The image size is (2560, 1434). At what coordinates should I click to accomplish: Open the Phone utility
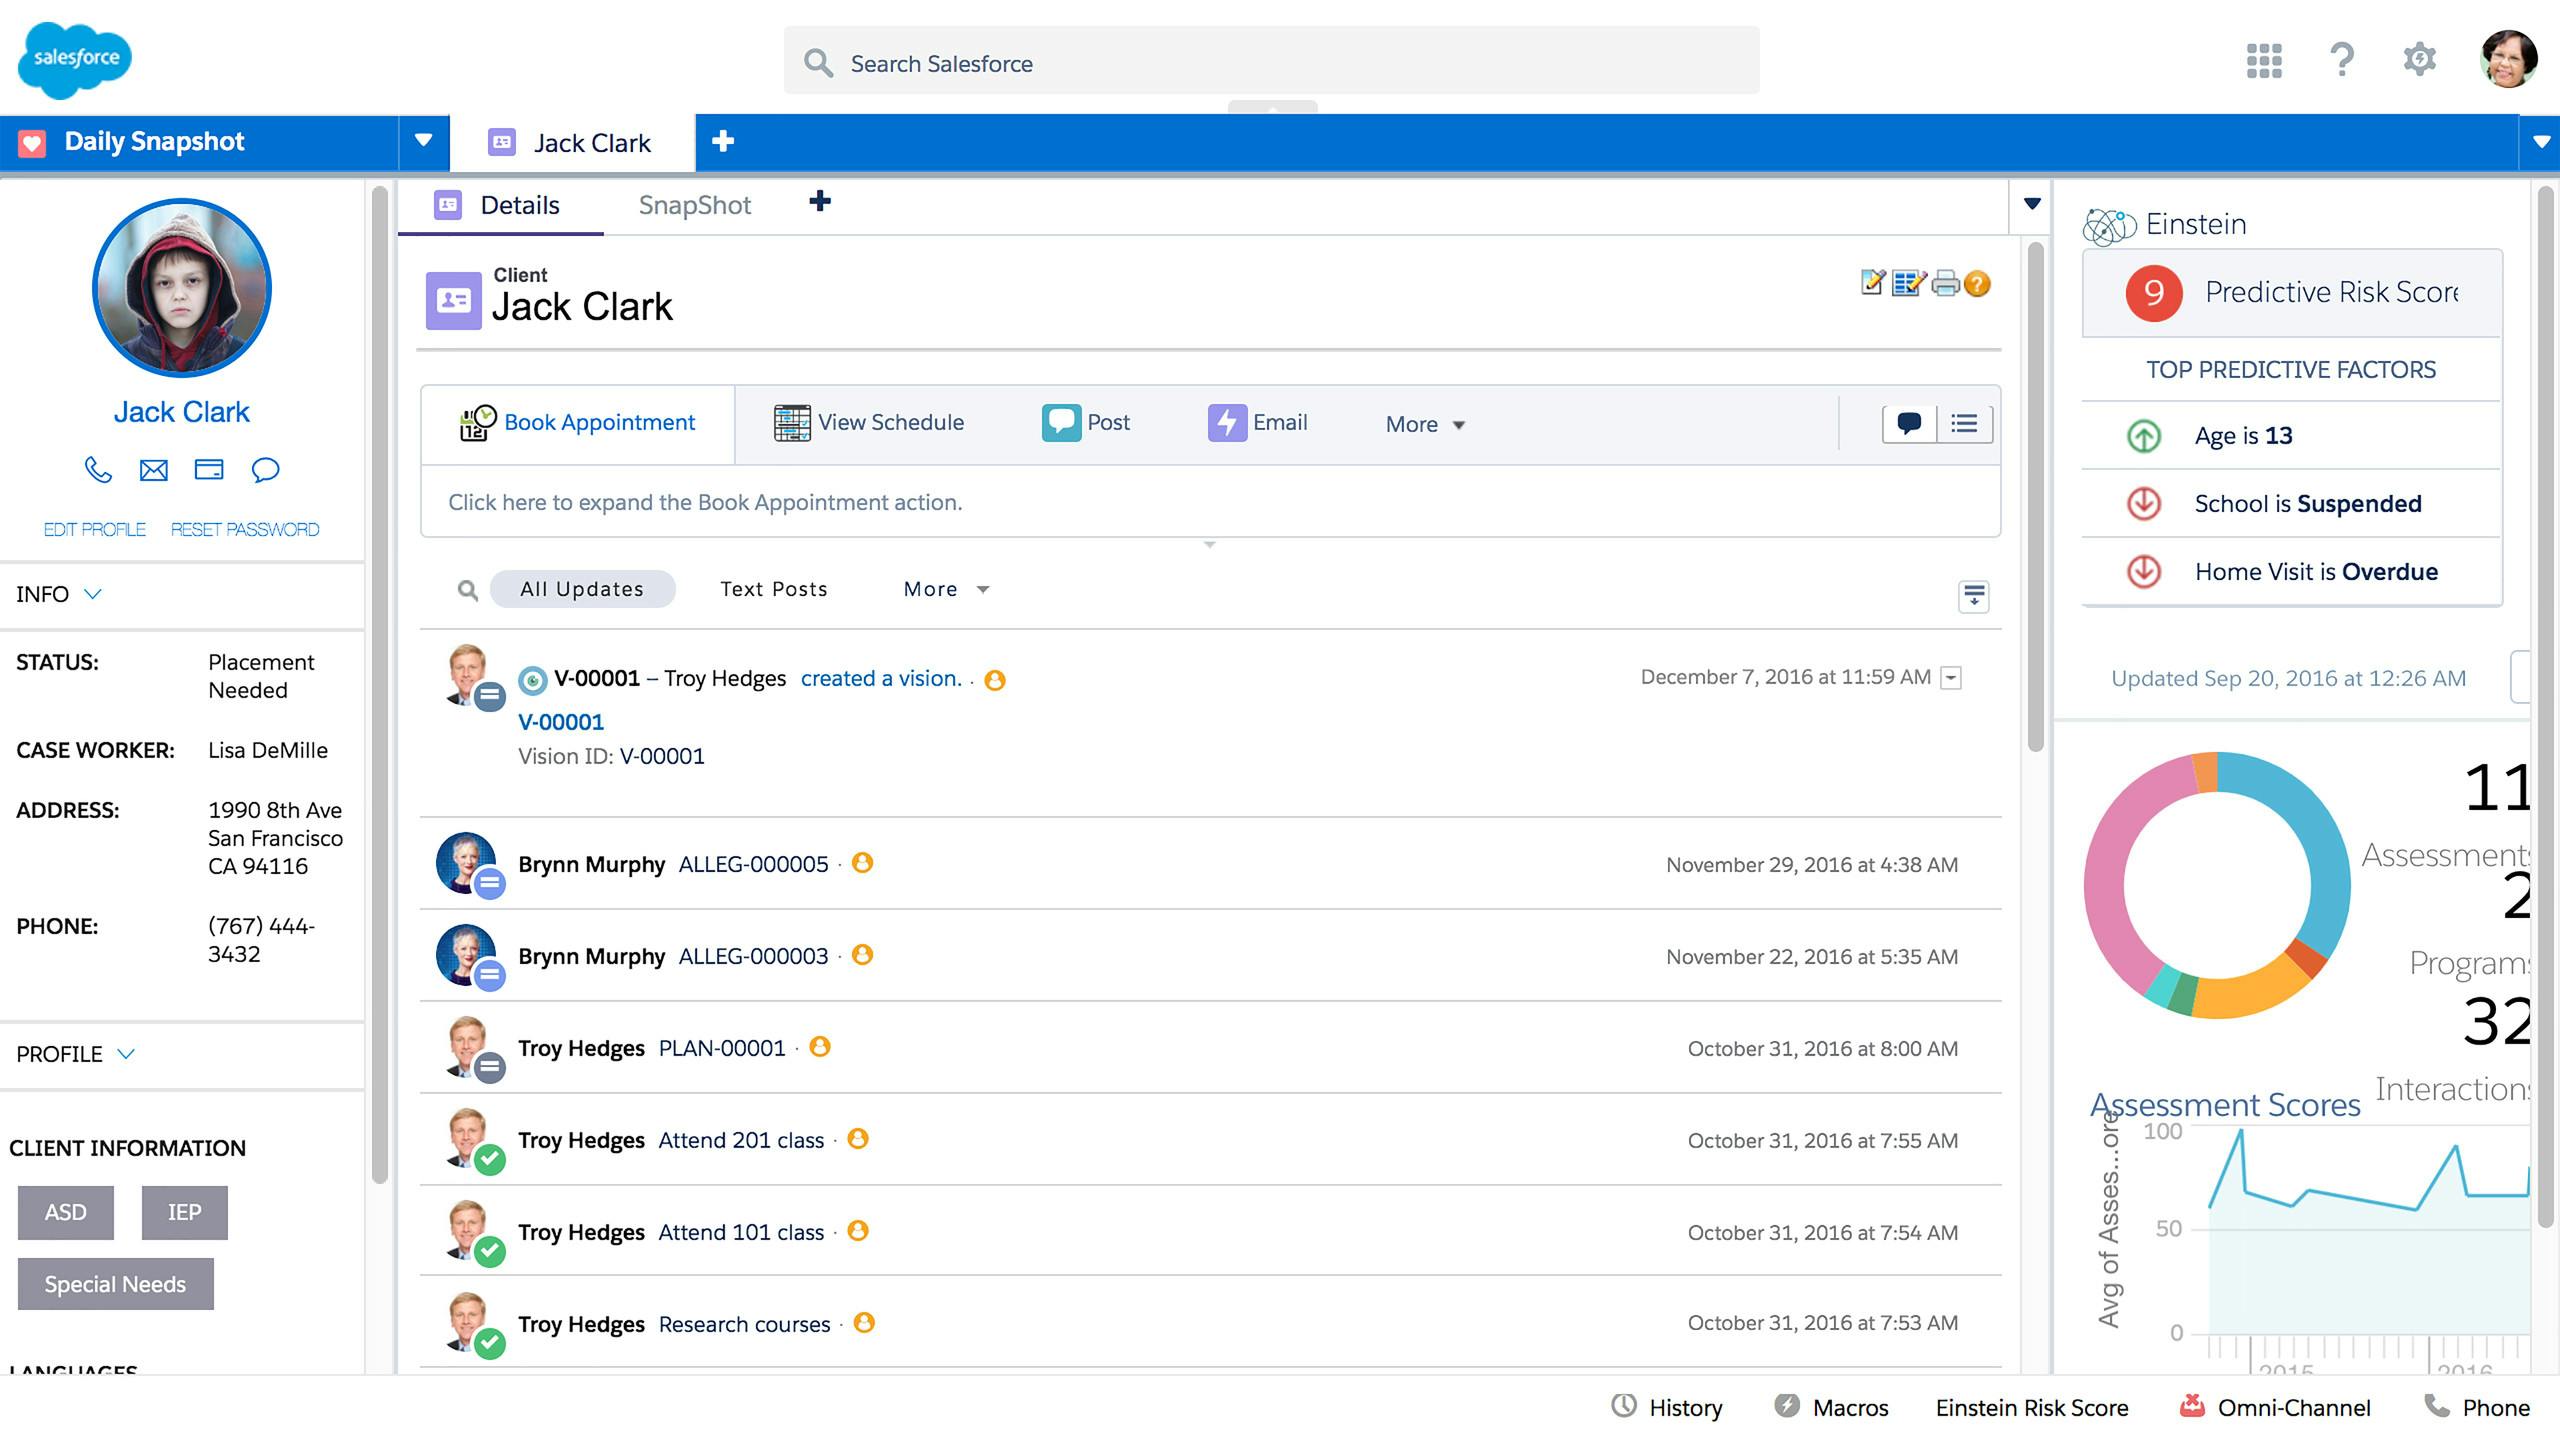pos(2478,1407)
